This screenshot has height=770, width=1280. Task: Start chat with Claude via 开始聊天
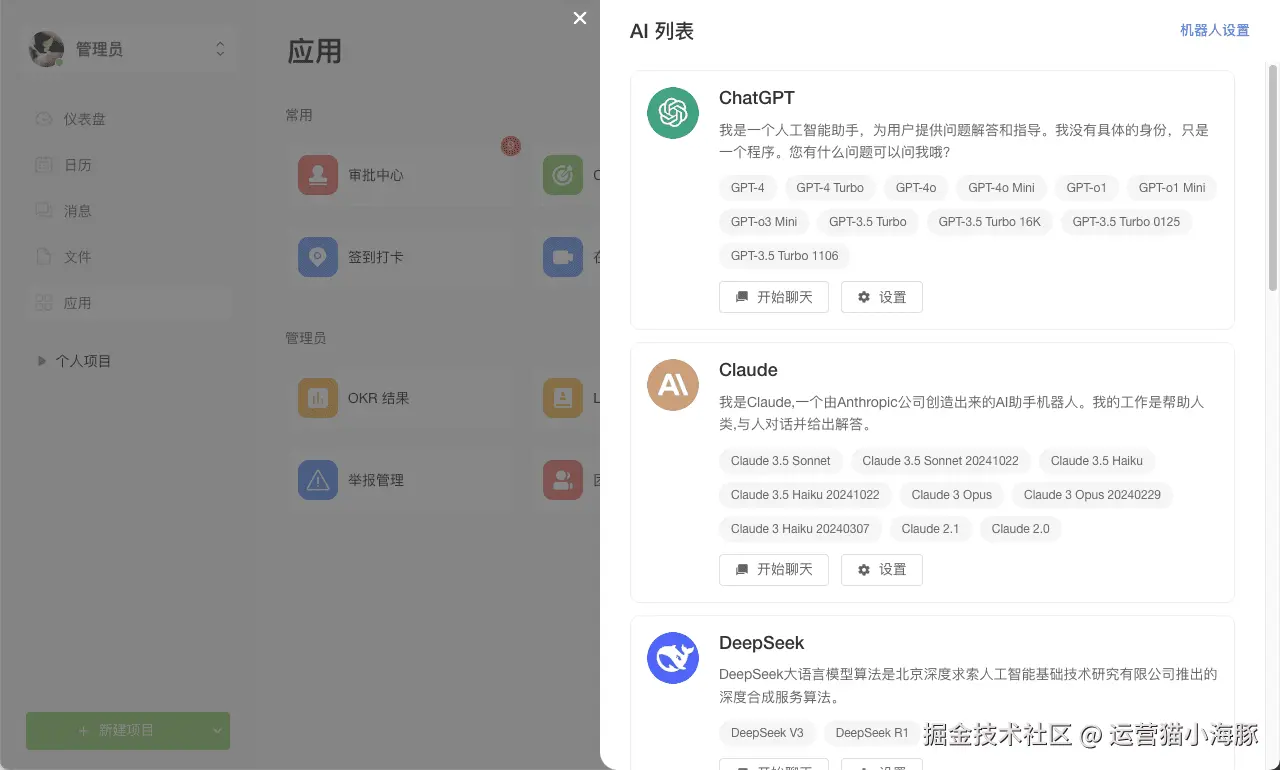(x=774, y=569)
